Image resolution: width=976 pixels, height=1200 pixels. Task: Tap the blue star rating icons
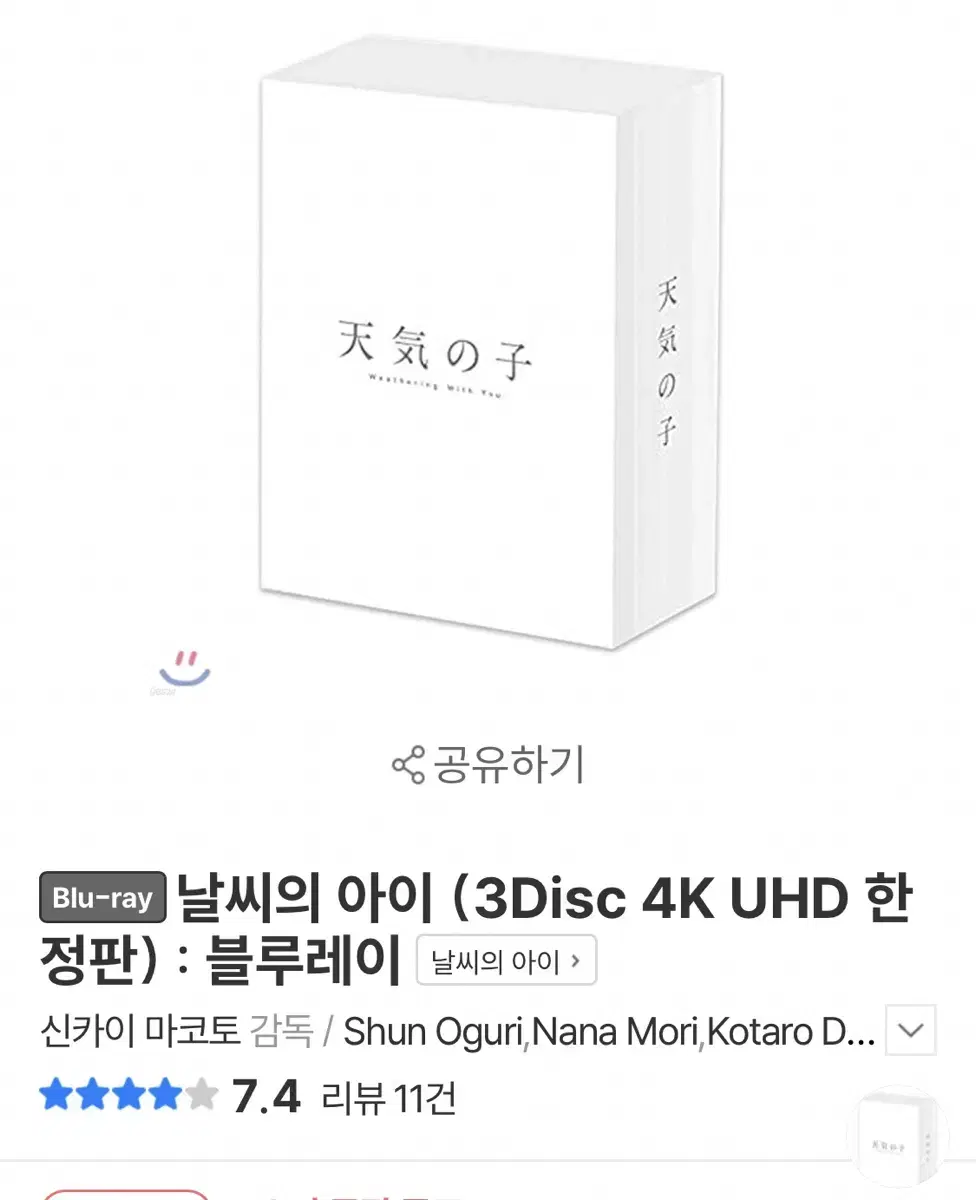click(128, 1096)
